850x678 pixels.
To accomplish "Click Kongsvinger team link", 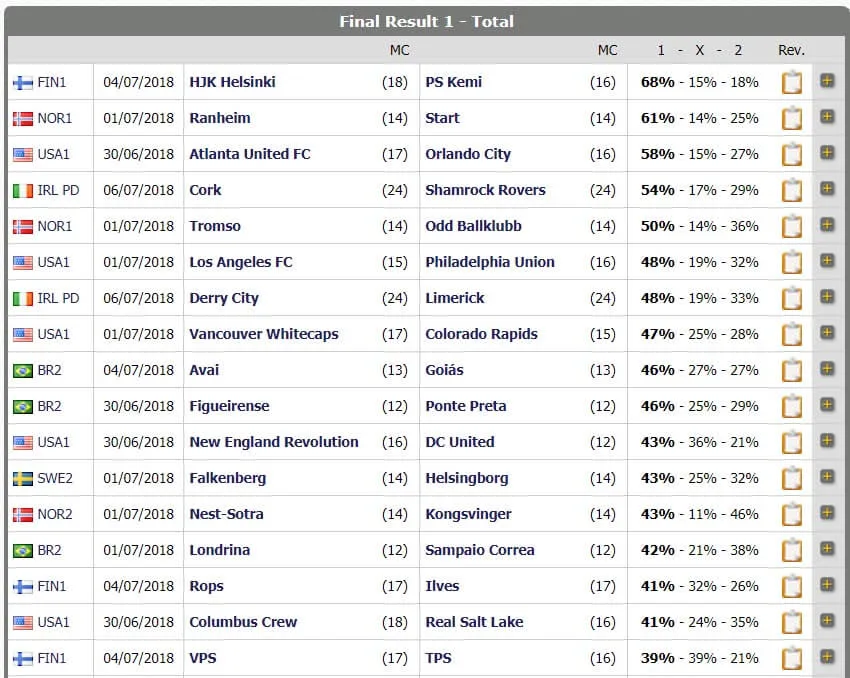I will pos(468,514).
